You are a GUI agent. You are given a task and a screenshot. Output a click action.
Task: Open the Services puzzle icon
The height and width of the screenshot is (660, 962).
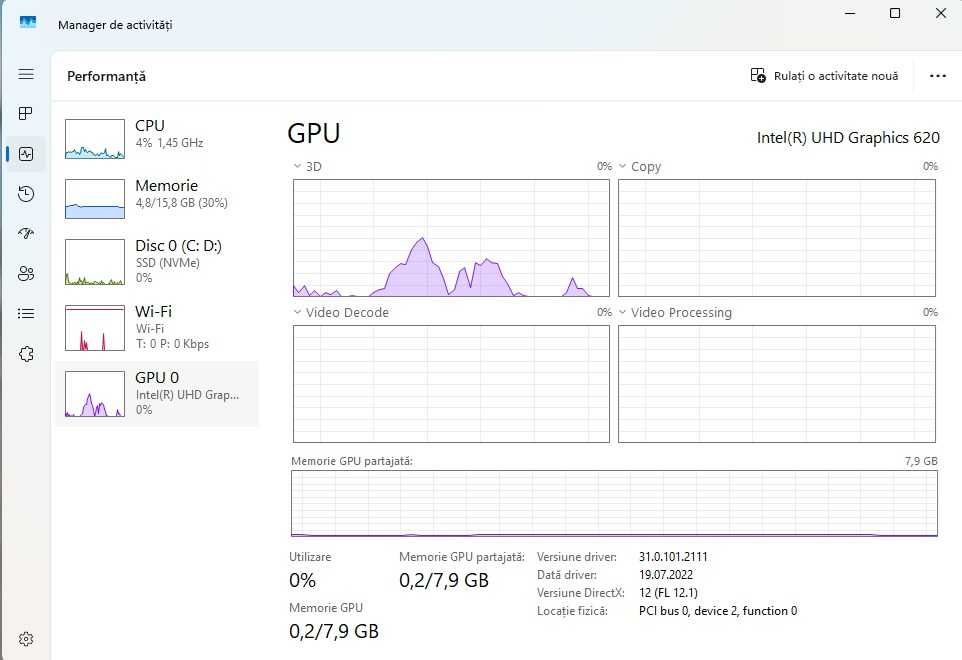[26, 354]
